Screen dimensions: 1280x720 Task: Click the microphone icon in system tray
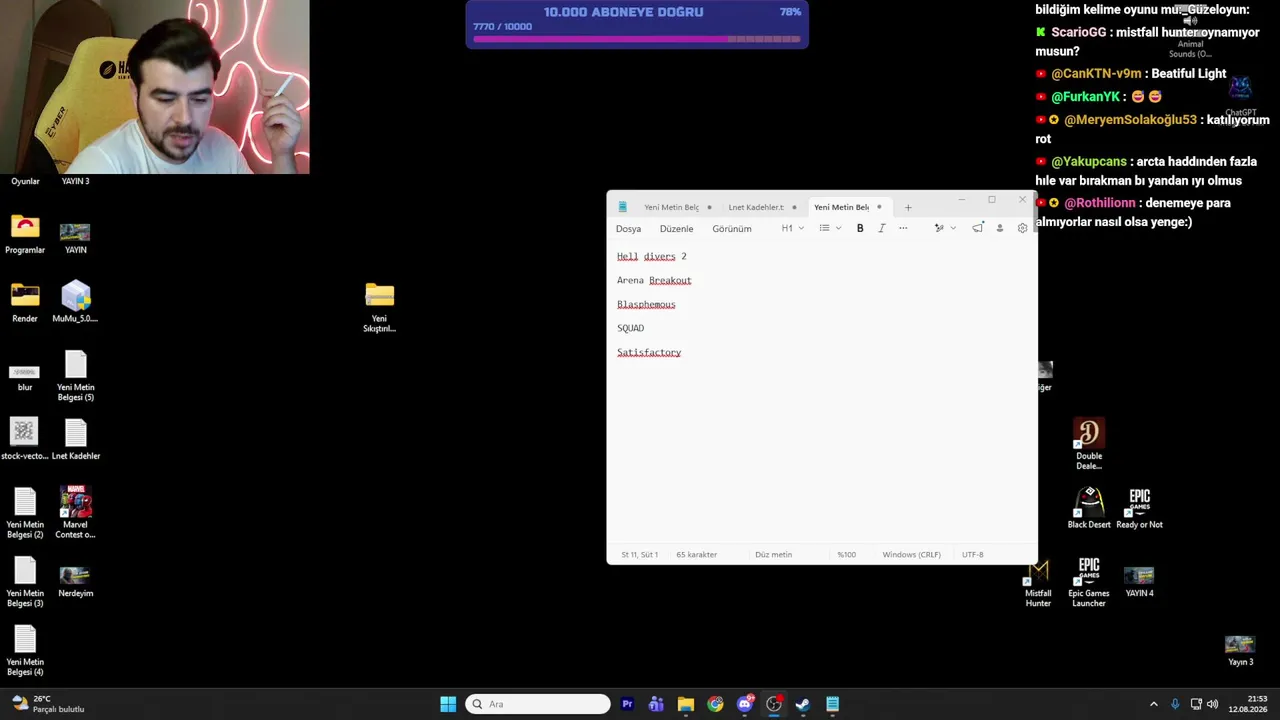[x=1175, y=704]
